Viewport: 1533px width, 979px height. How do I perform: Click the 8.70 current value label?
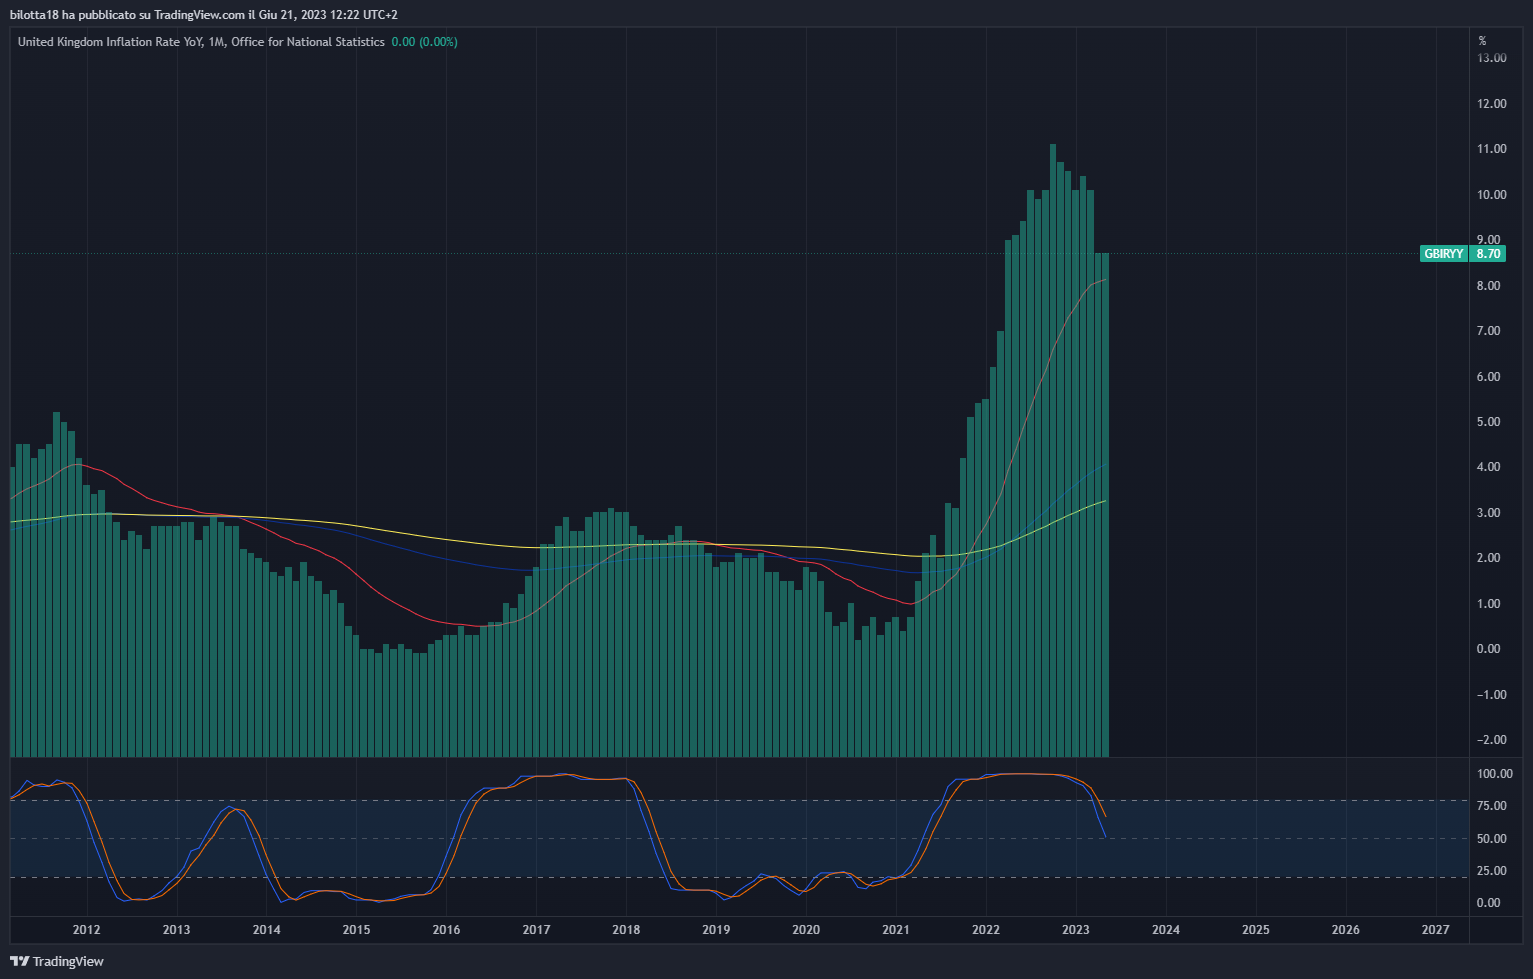(x=1488, y=254)
